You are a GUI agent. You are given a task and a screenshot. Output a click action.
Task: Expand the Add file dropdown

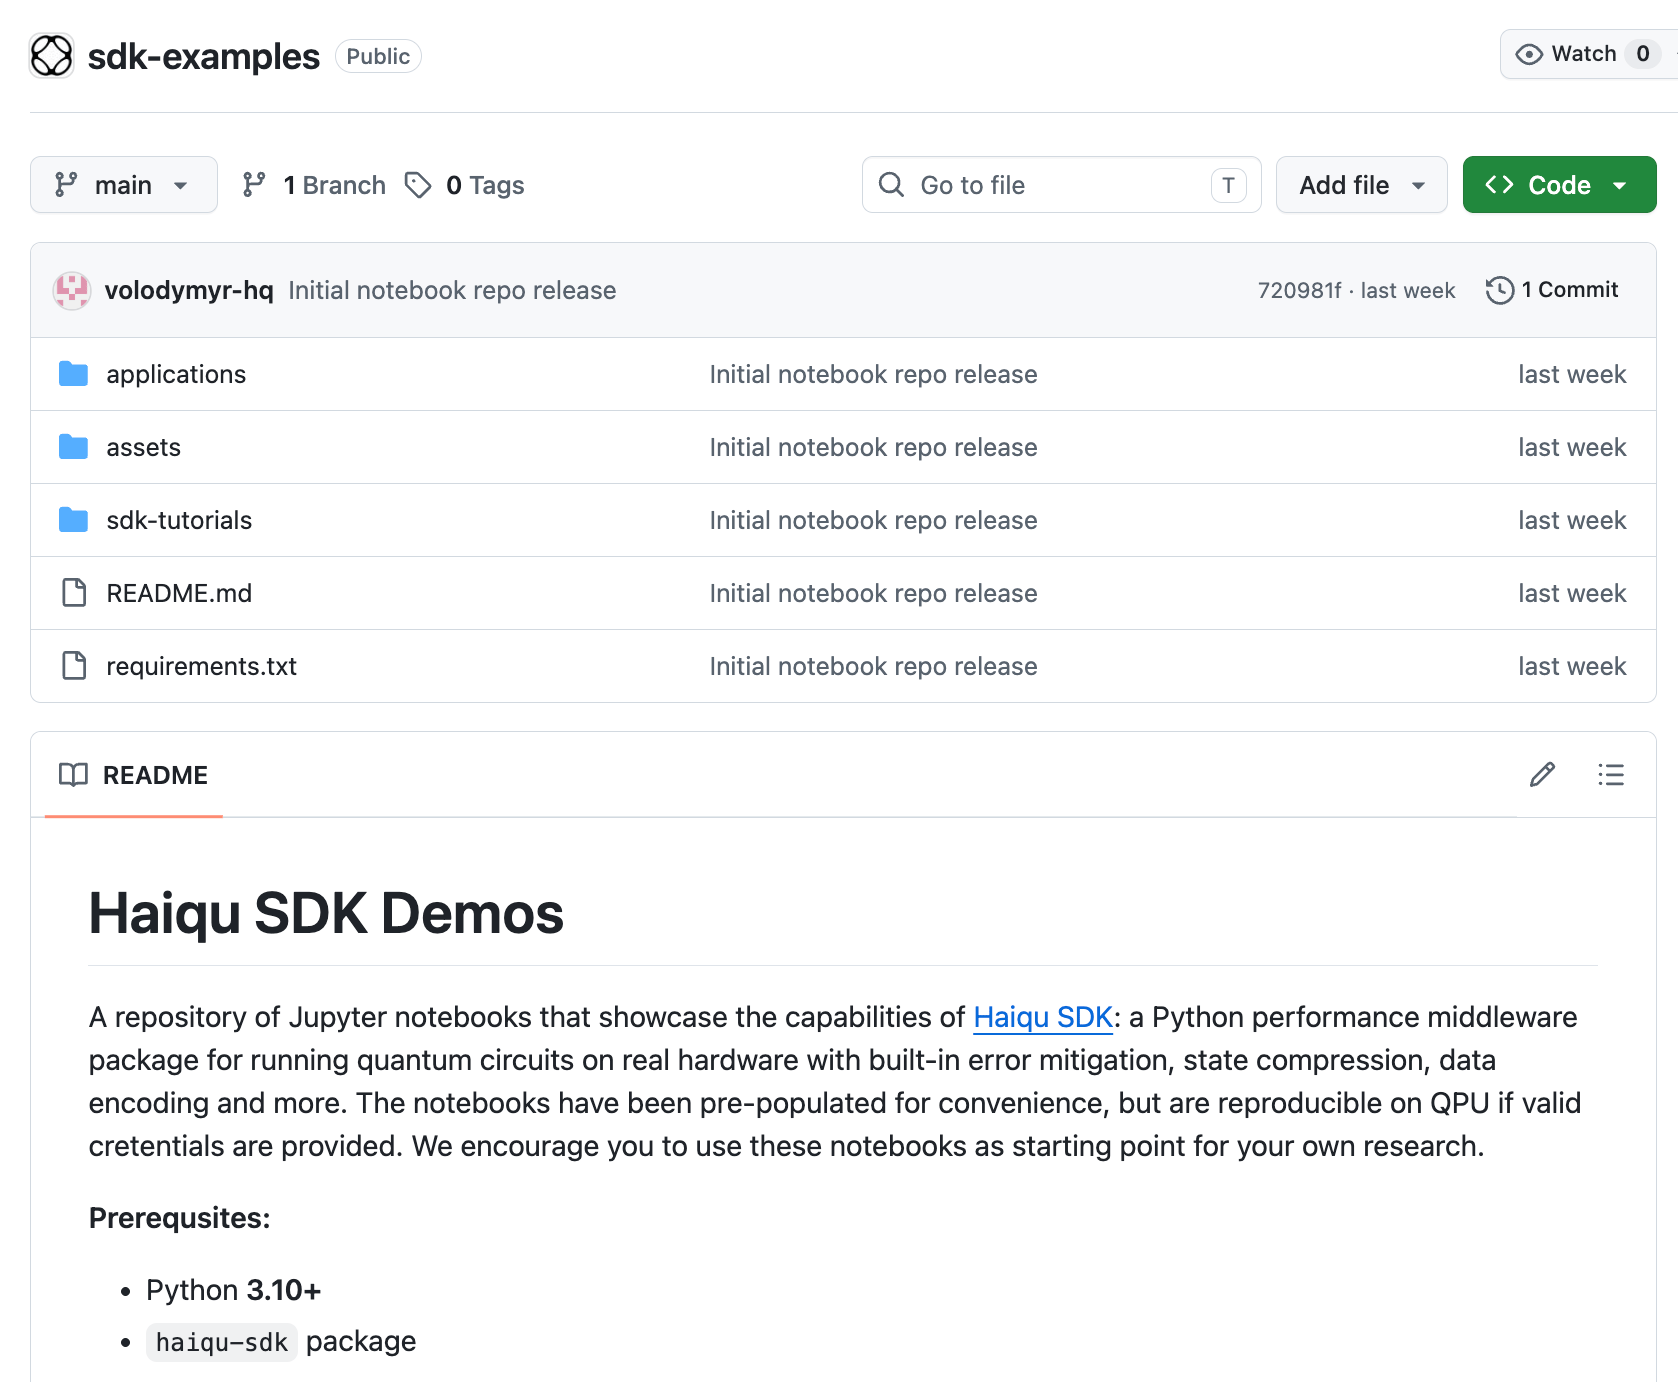click(1362, 185)
